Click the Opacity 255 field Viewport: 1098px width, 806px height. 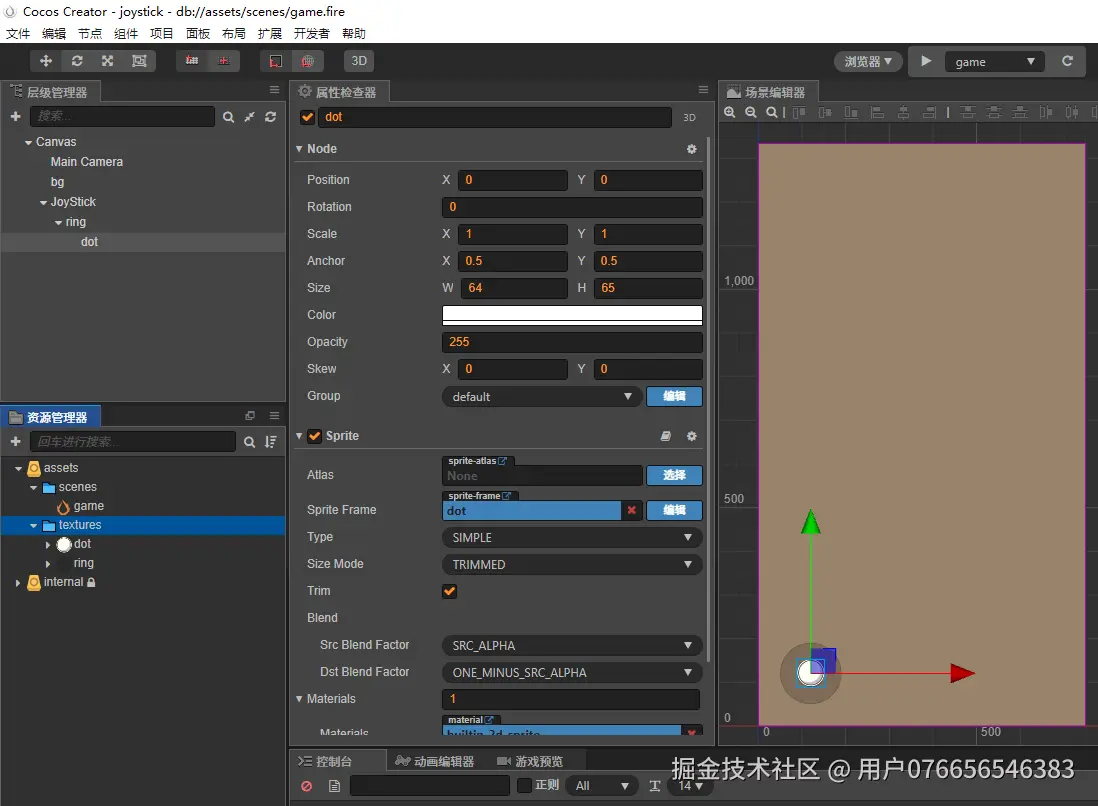click(x=572, y=342)
